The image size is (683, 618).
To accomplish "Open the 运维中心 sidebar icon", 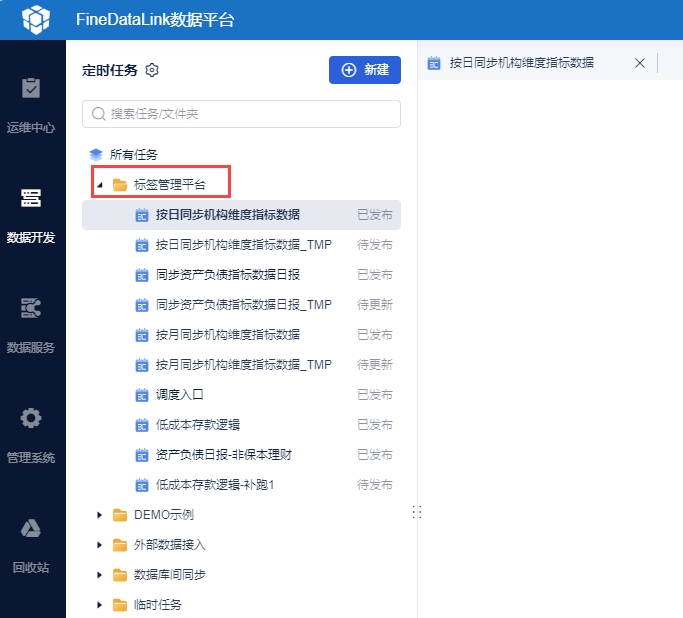I will click(31, 89).
